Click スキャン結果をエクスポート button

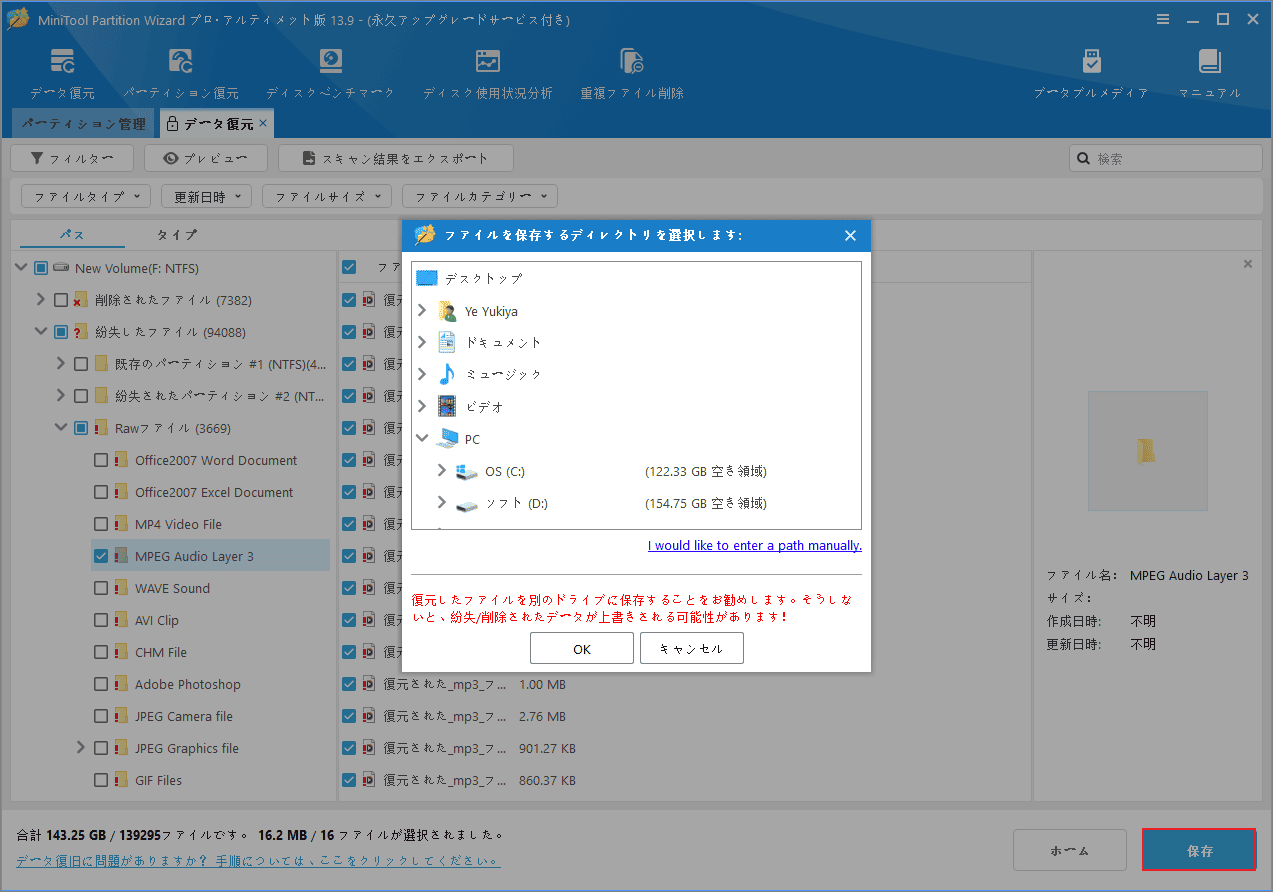pos(396,158)
